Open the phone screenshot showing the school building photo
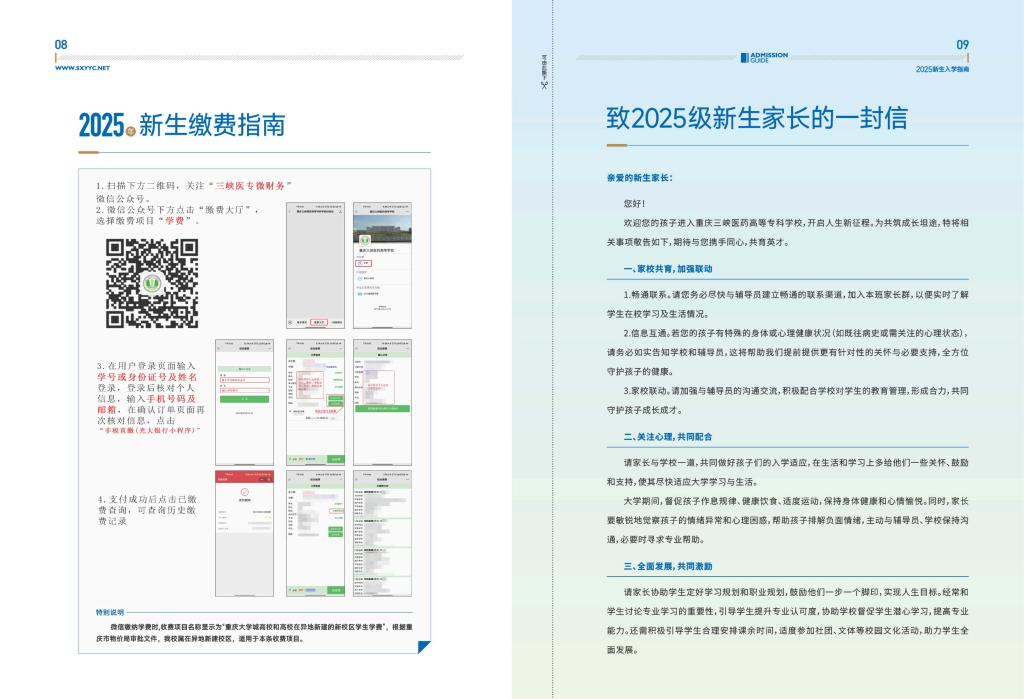The width and height of the screenshot is (1024, 699). [x=382, y=265]
